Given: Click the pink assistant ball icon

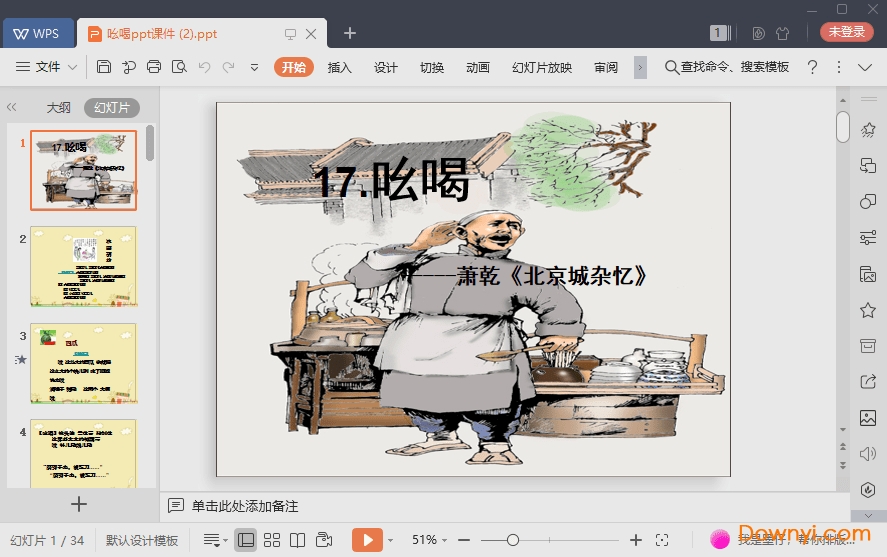Looking at the screenshot, I should (x=720, y=539).
